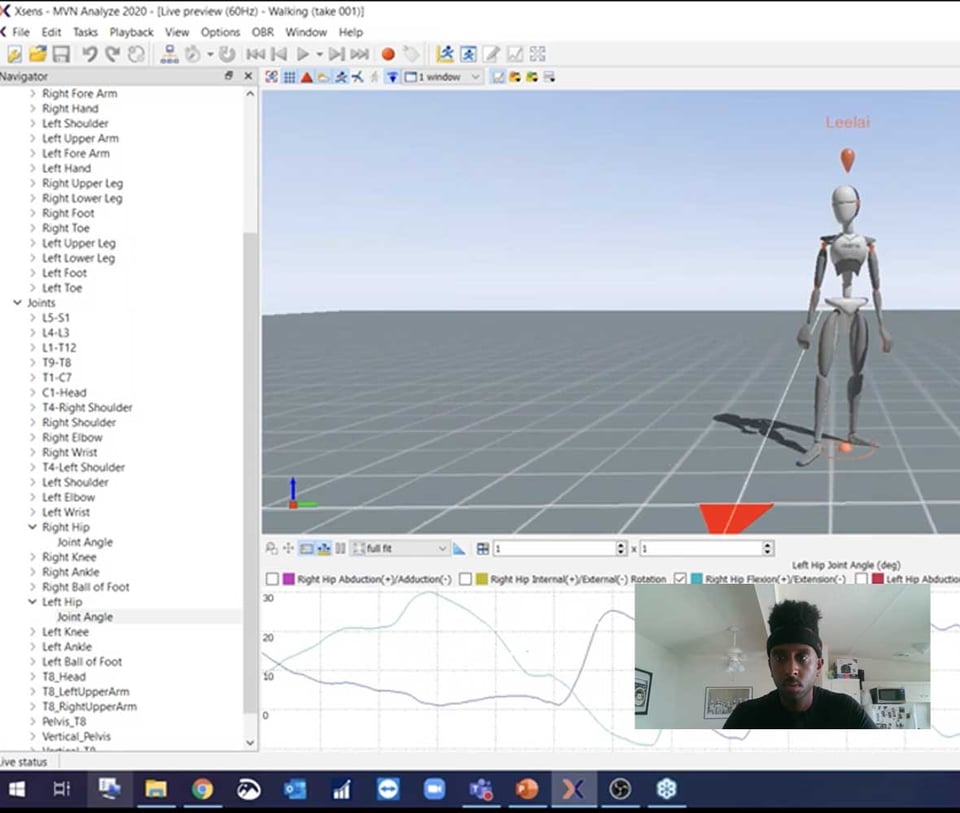The width and height of the screenshot is (960, 813).
Task: Select the Play button in the playback toolbar
Action: tap(303, 54)
